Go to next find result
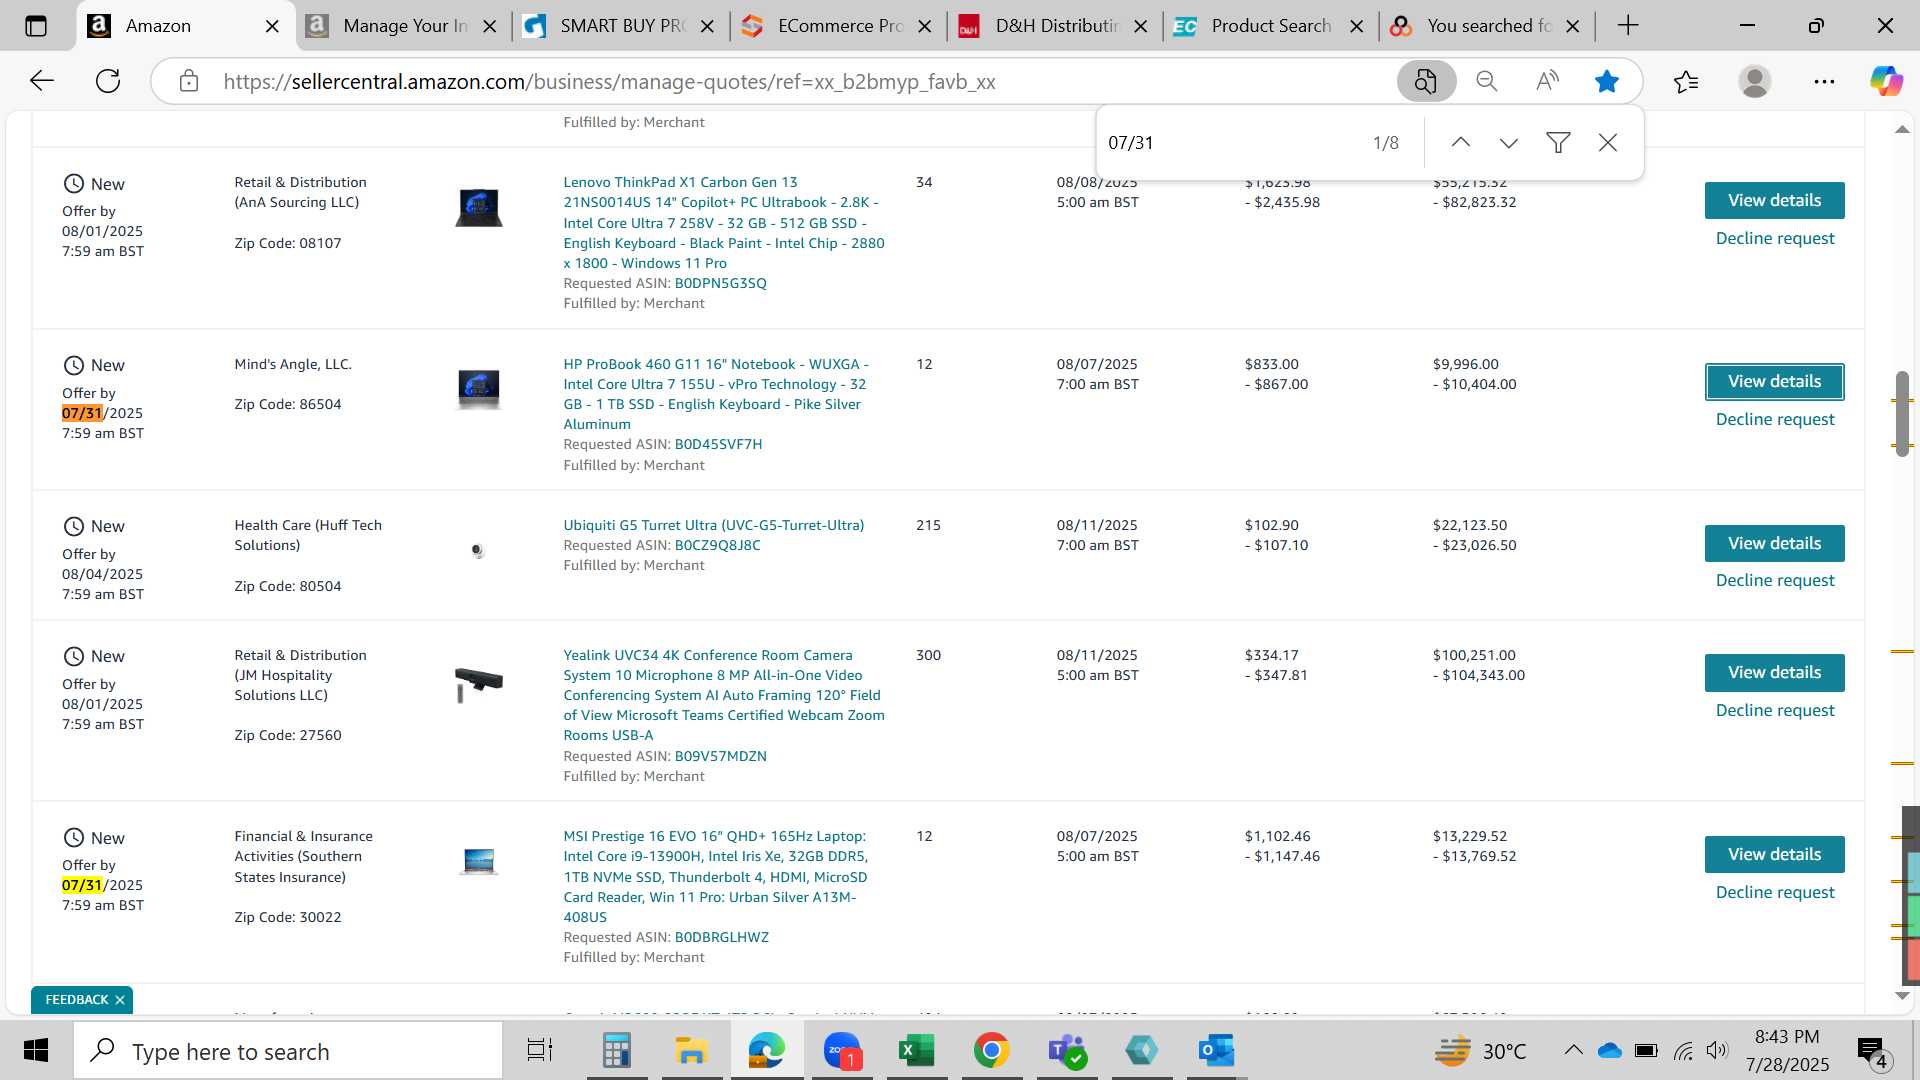 coord(1509,143)
